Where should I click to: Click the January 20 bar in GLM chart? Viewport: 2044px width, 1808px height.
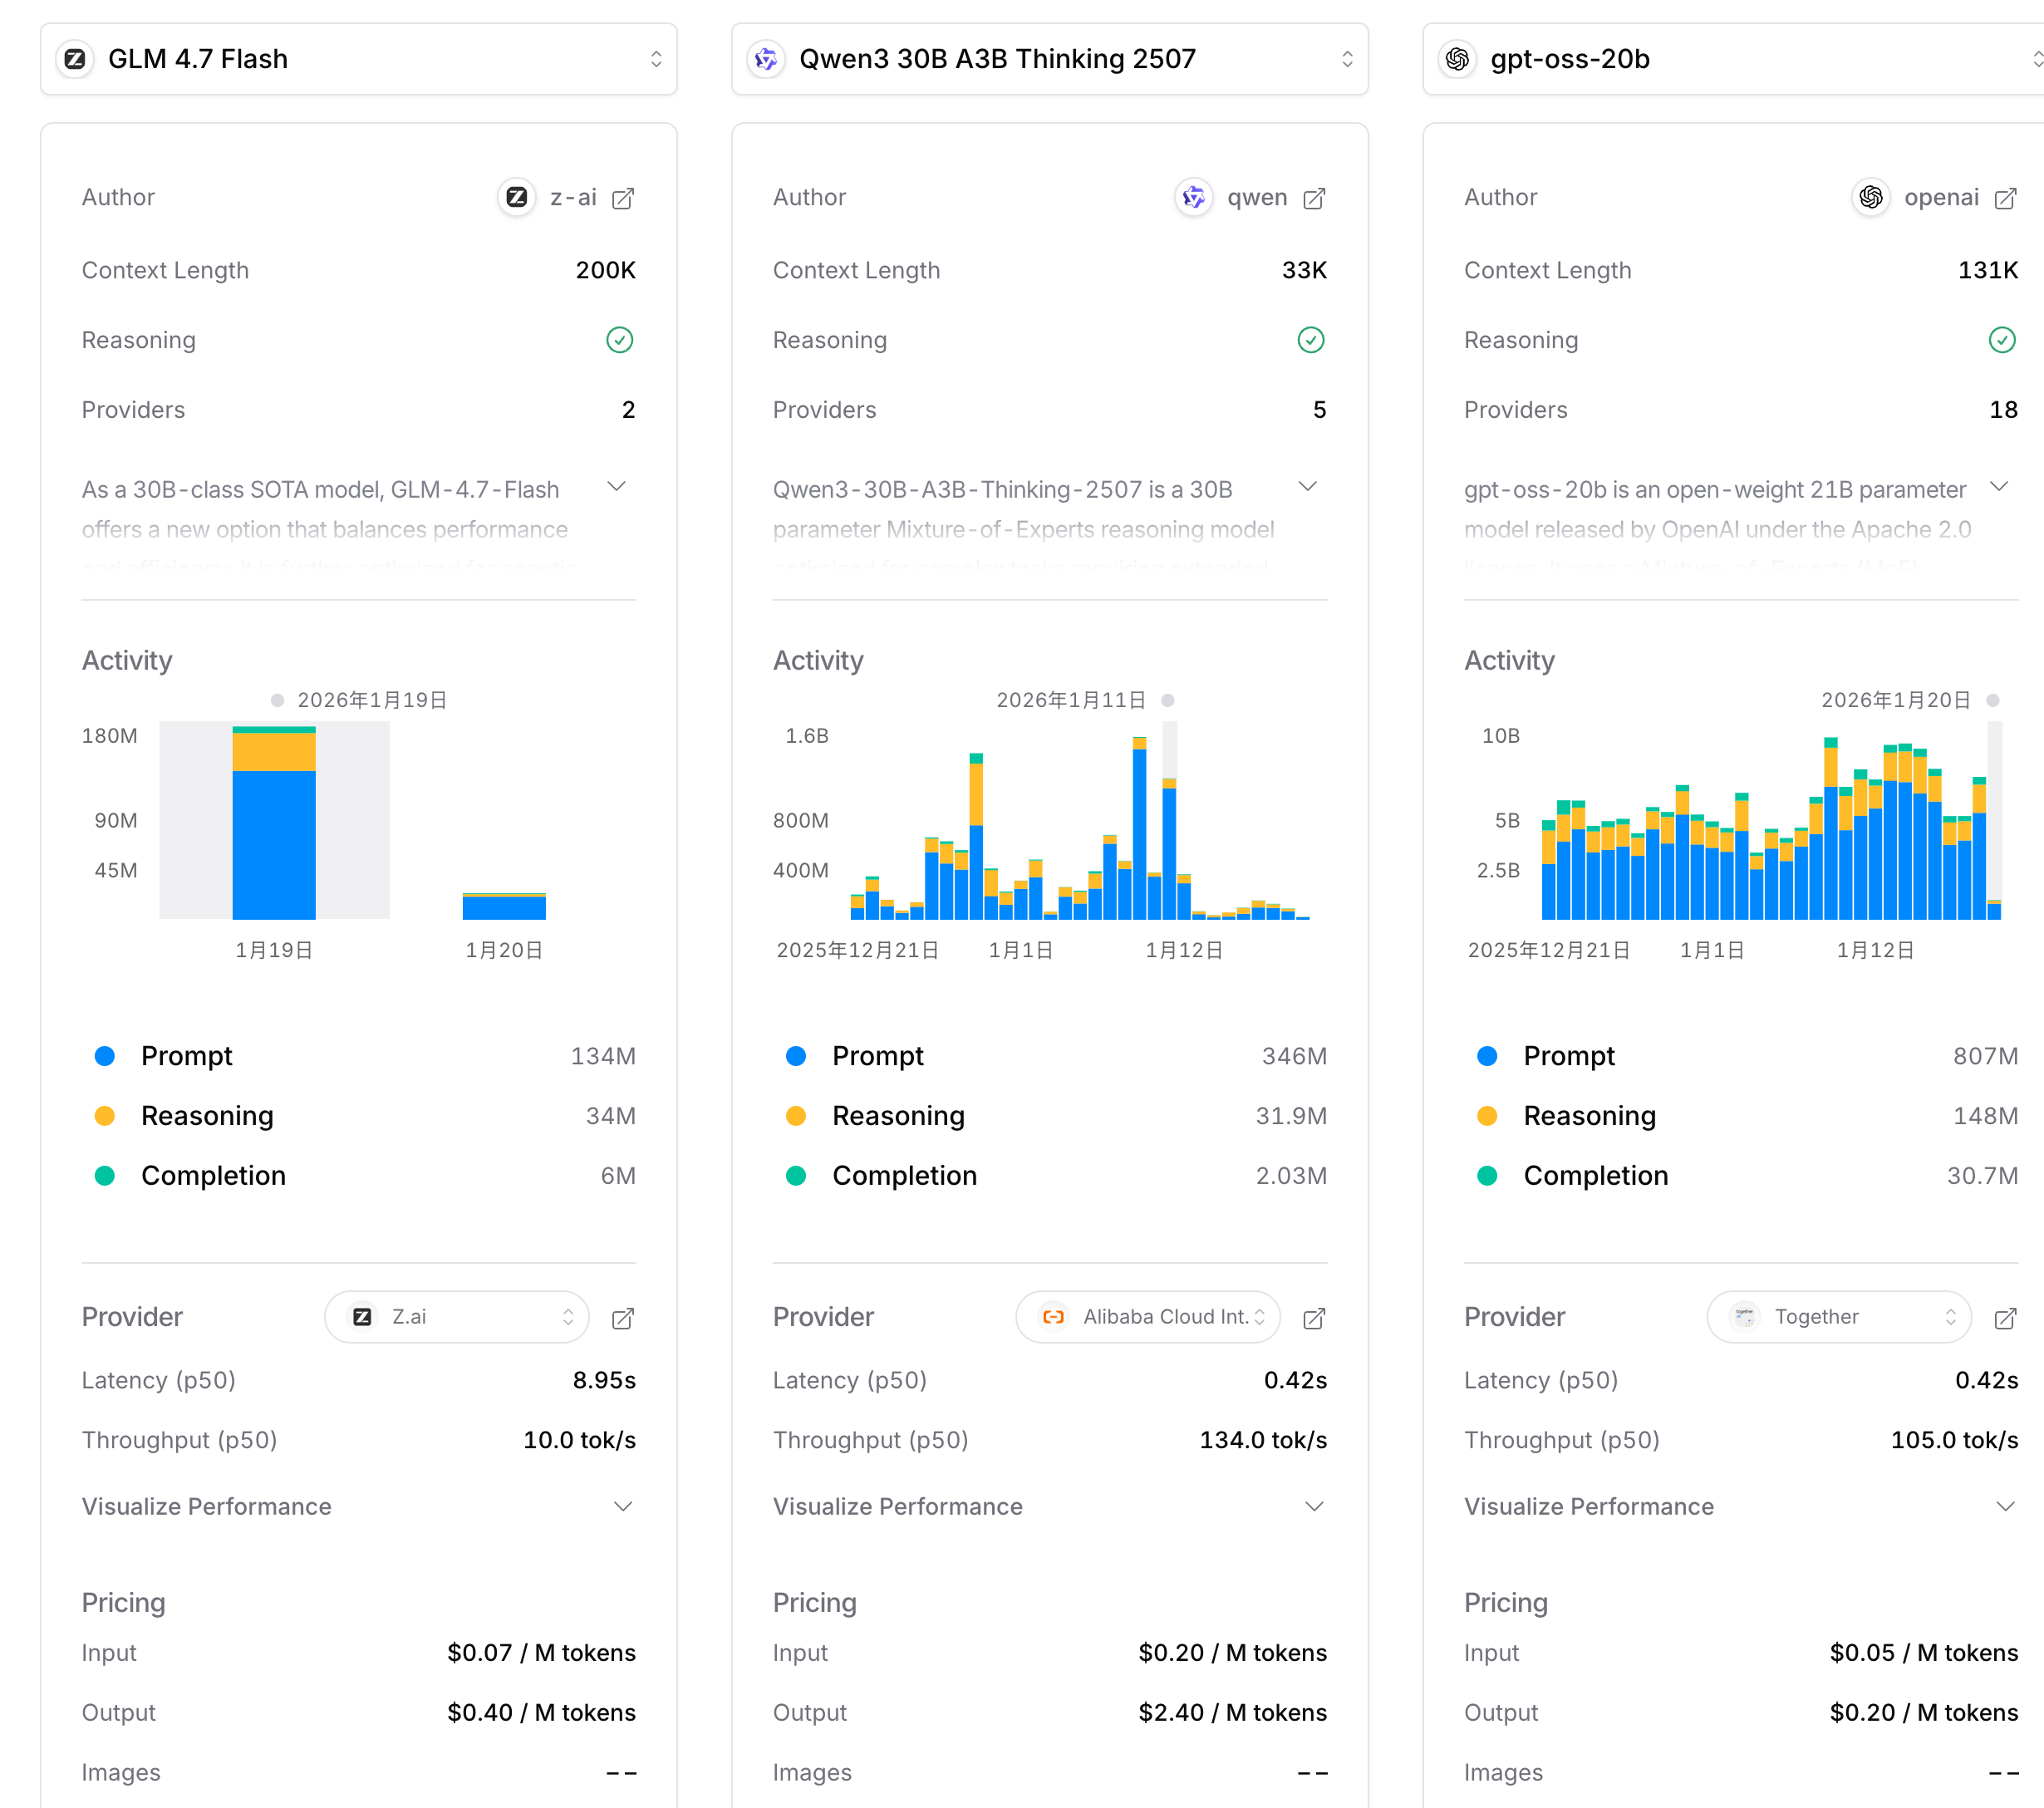(504, 906)
